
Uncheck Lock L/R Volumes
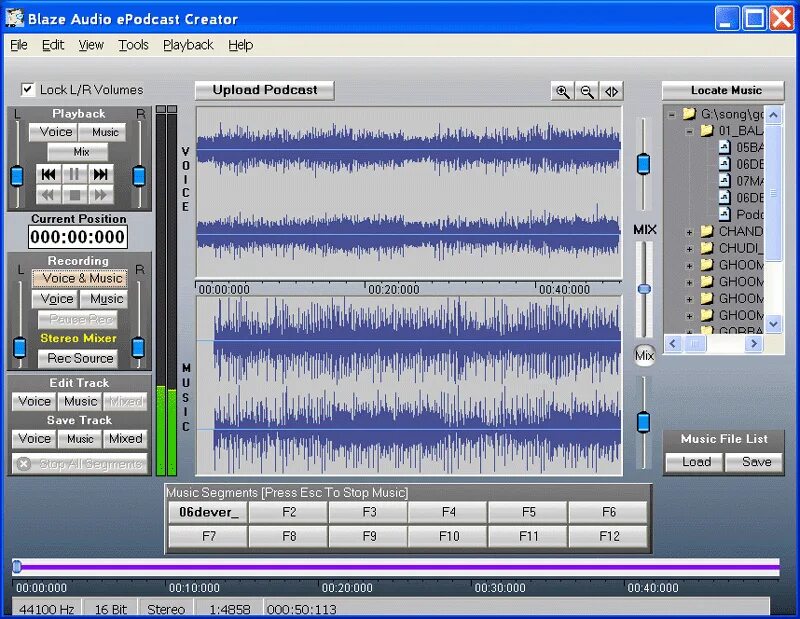point(25,89)
